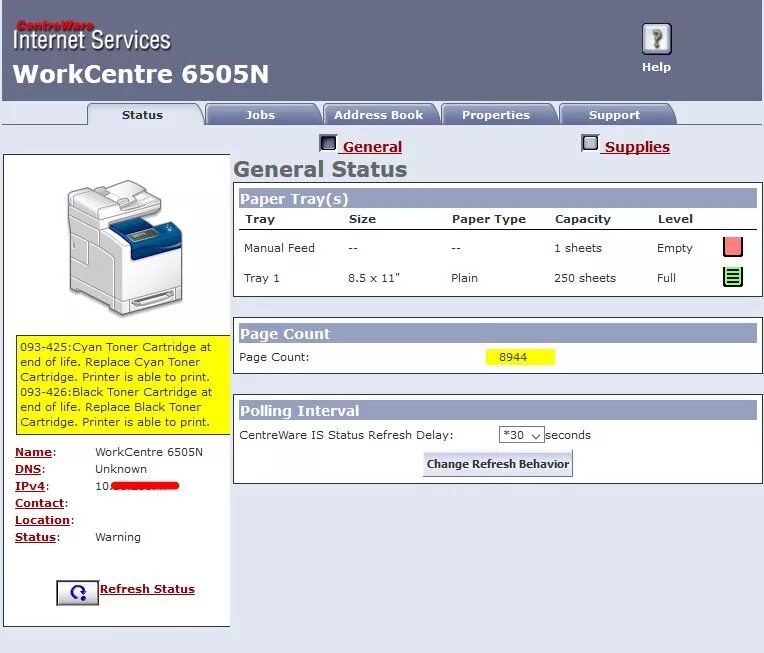Click the Full level text
The width and height of the screenshot is (764, 653).
pyautogui.click(x=666, y=278)
